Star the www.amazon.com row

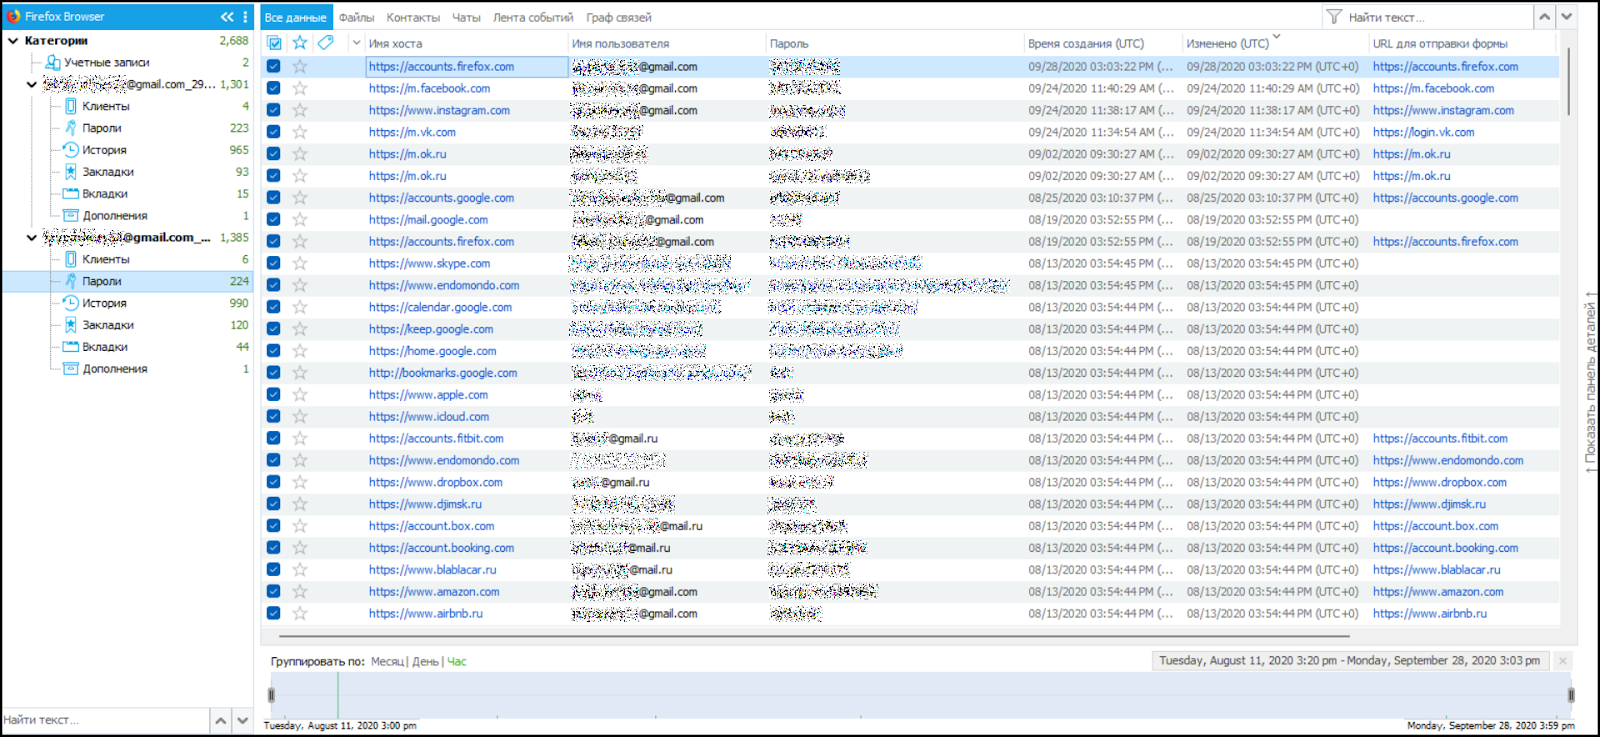[x=300, y=591]
